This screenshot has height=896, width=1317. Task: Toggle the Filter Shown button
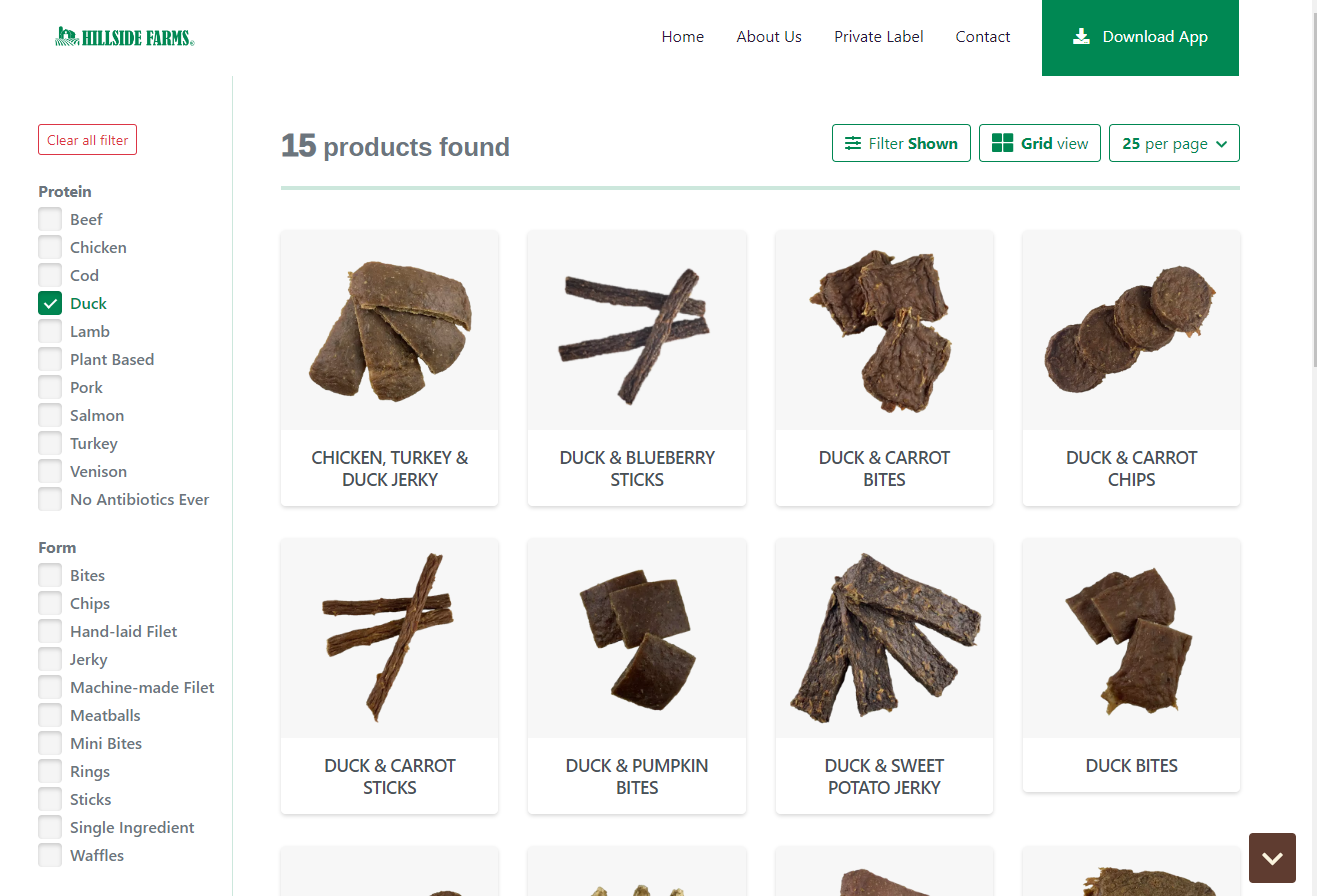click(x=901, y=143)
